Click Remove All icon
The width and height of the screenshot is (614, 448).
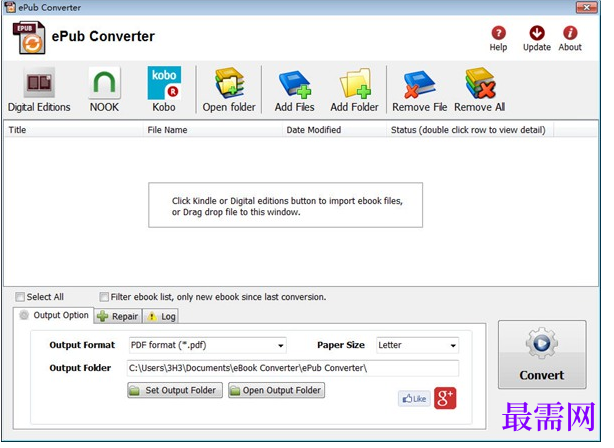tap(480, 83)
